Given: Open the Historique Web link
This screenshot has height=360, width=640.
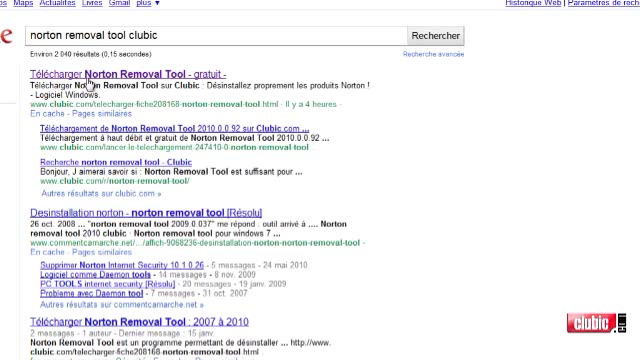Looking at the screenshot, I should point(533,3).
